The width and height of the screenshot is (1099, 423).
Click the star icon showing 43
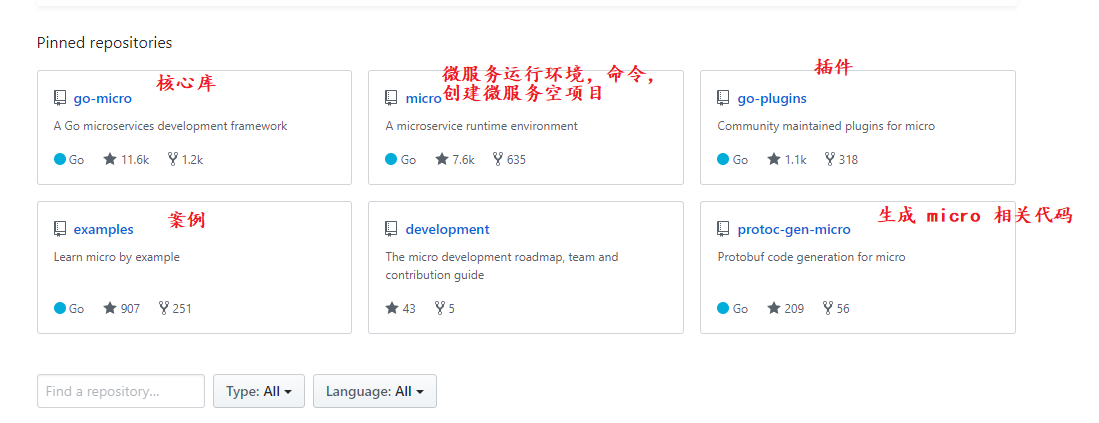(x=392, y=308)
